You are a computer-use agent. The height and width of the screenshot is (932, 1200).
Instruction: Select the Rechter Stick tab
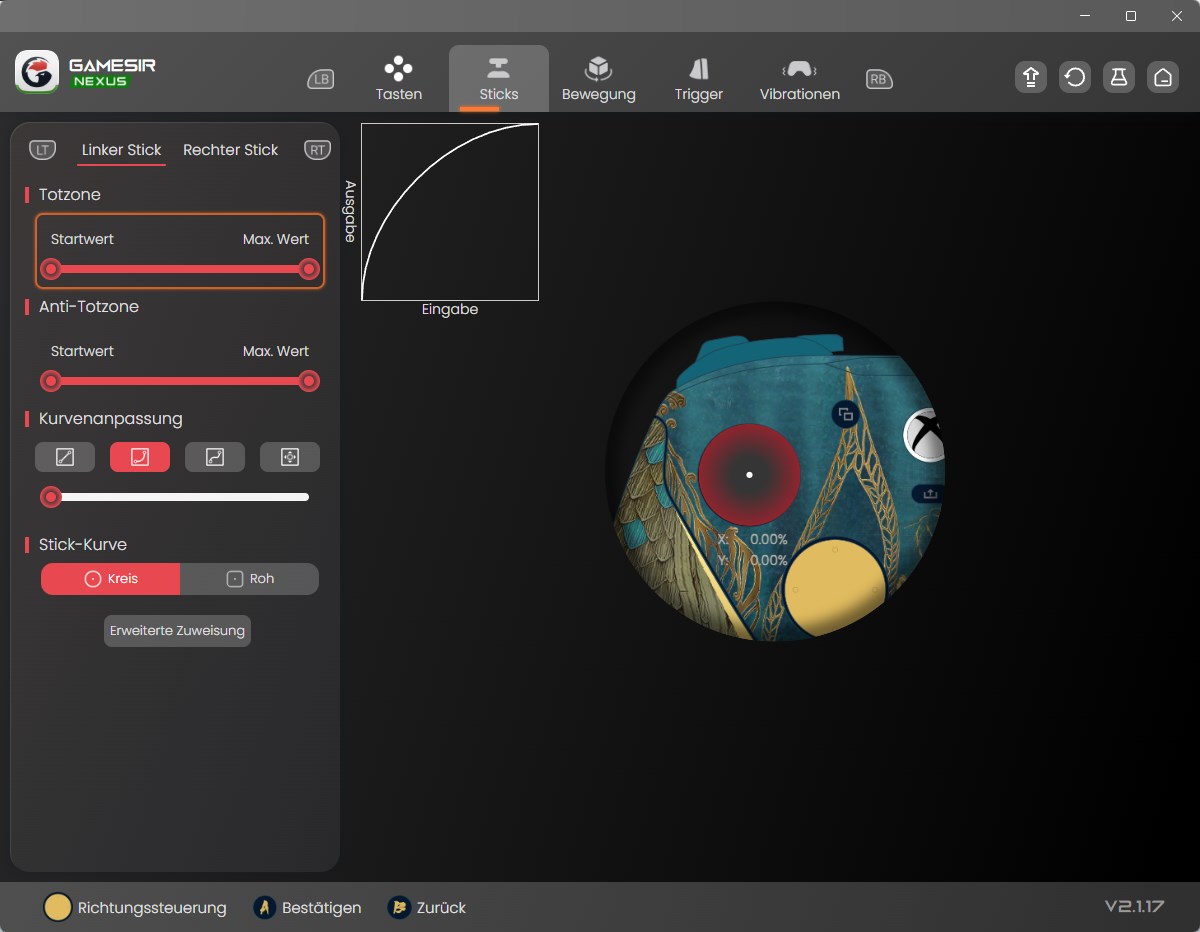(x=231, y=150)
